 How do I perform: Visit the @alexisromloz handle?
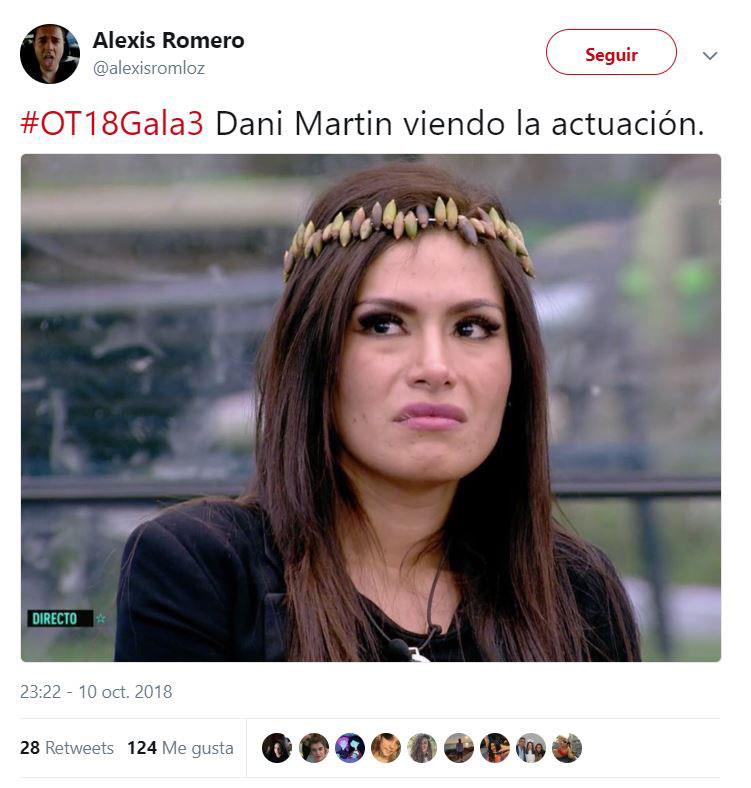click(x=149, y=68)
